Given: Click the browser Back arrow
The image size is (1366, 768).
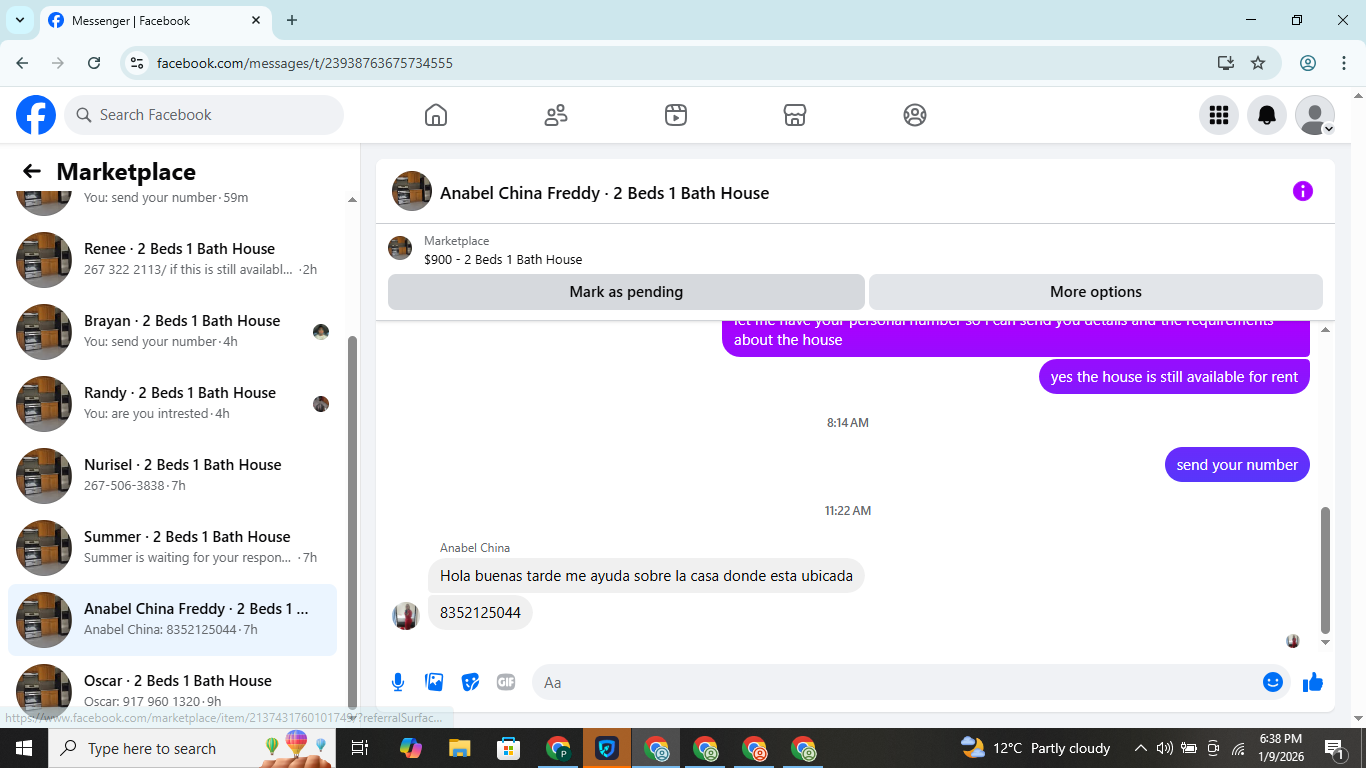Looking at the screenshot, I should click(x=22, y=63).
